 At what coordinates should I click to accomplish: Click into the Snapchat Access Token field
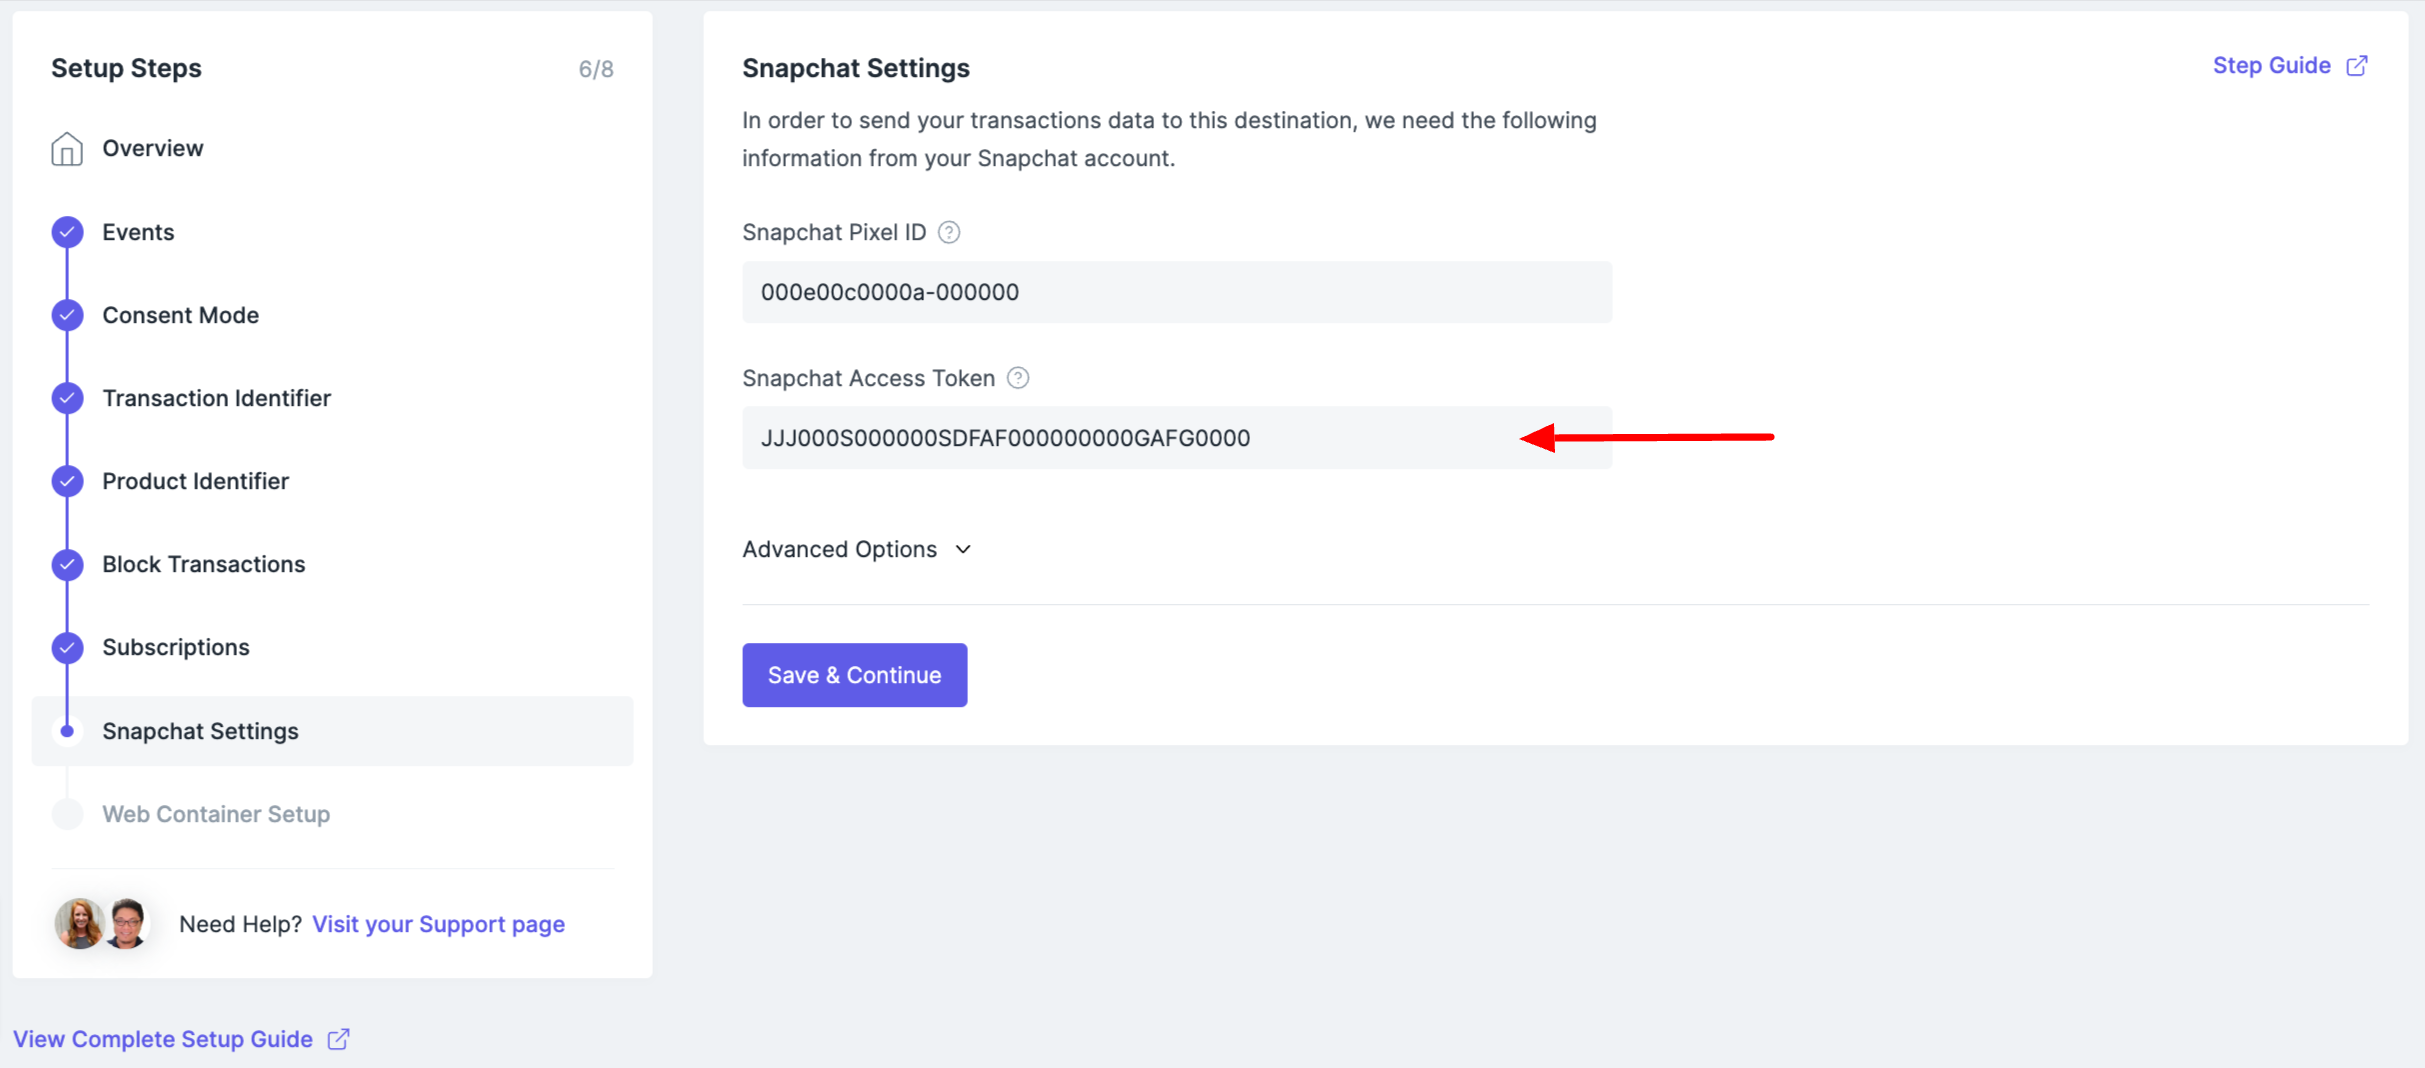coord(1176,438)
